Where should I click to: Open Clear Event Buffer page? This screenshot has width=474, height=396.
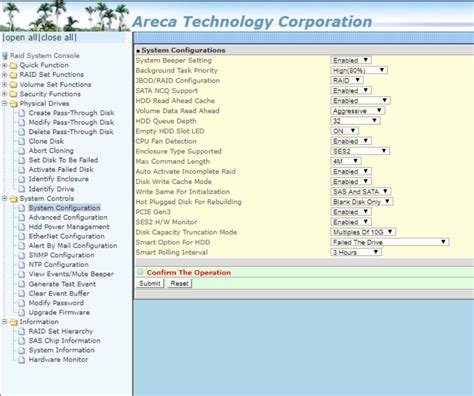59,294
